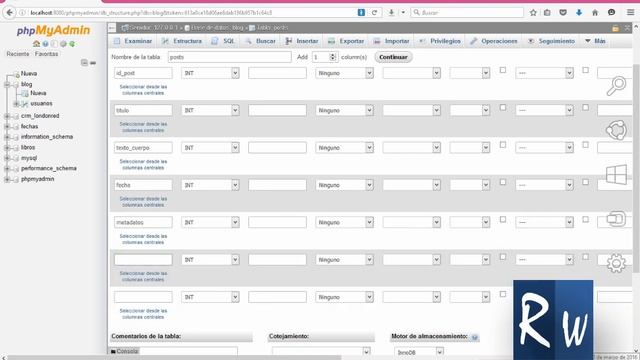
Task: Tick the first checkbox in id_post row
Action: 503,70
